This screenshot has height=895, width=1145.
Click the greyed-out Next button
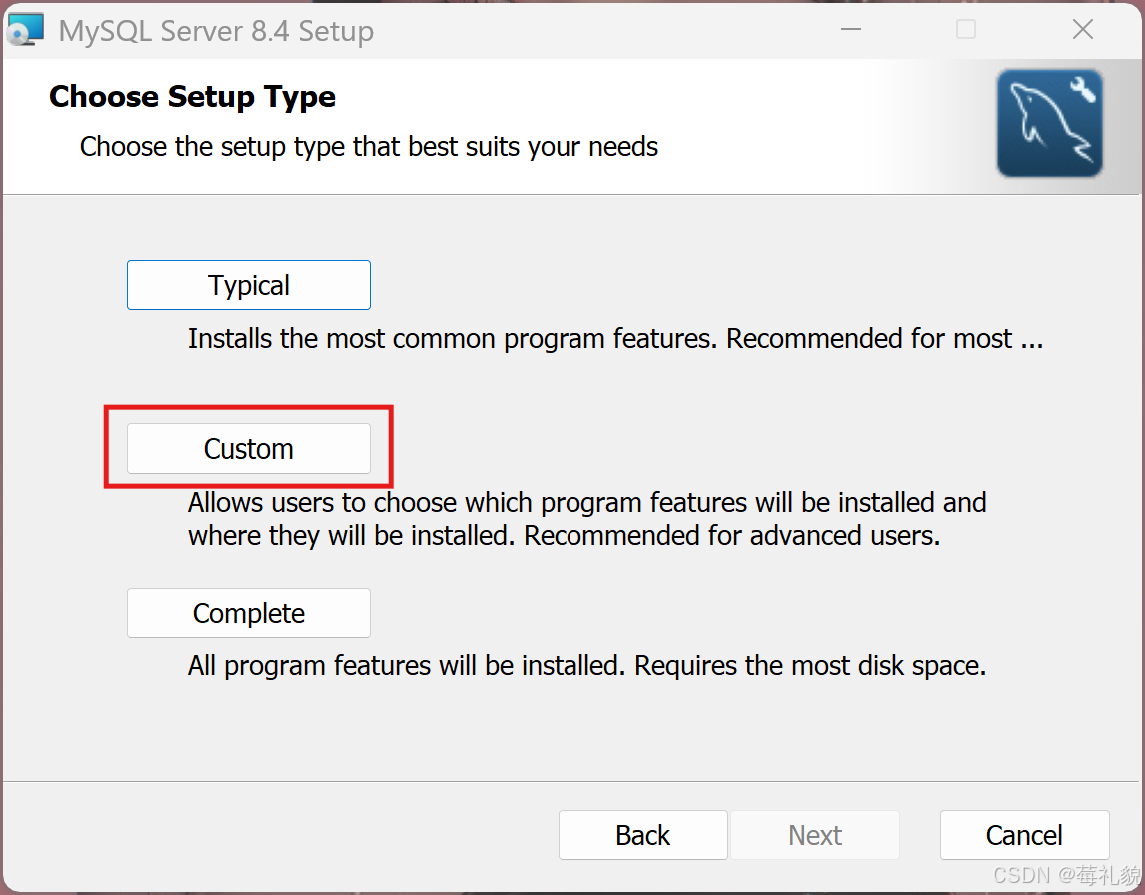[815, 835]
